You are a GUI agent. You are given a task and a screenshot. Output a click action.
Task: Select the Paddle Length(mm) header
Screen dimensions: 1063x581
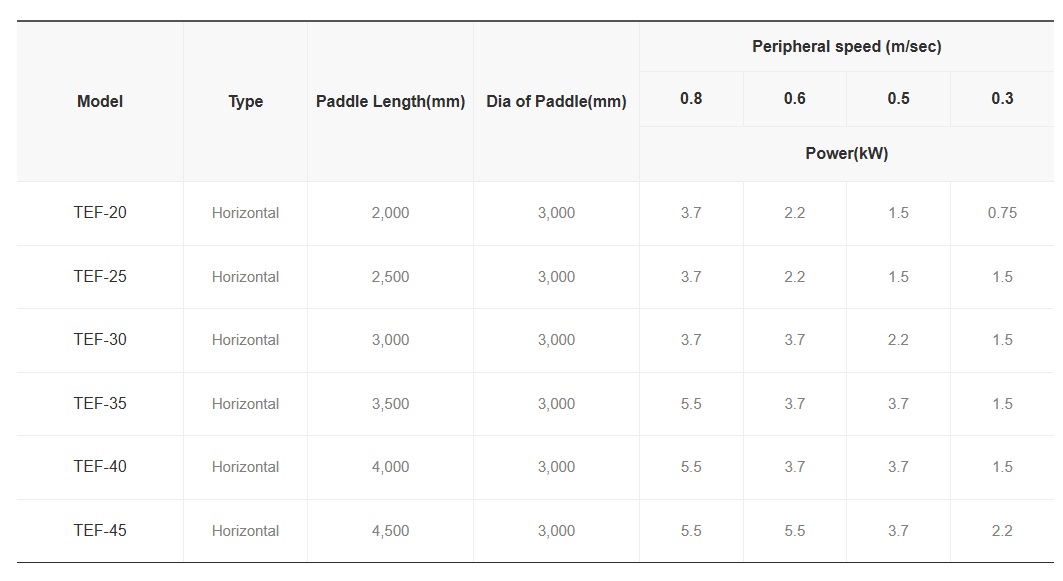(x=390, y=101)
